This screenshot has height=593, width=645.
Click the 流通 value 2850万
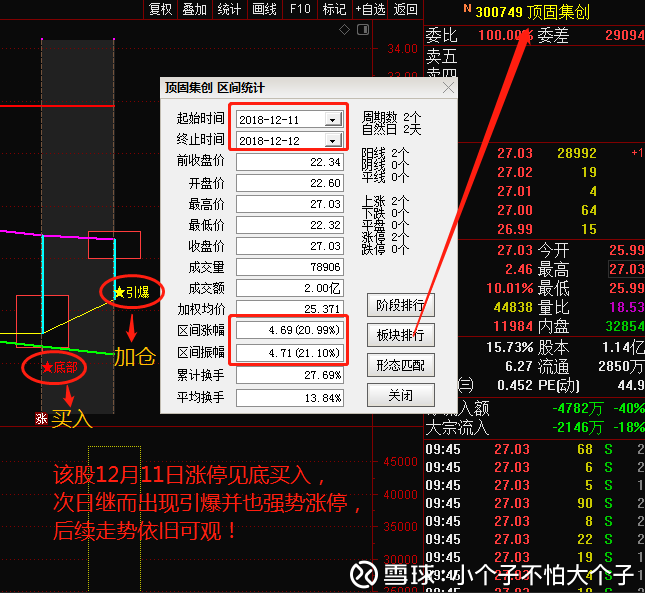pos(621,366)
